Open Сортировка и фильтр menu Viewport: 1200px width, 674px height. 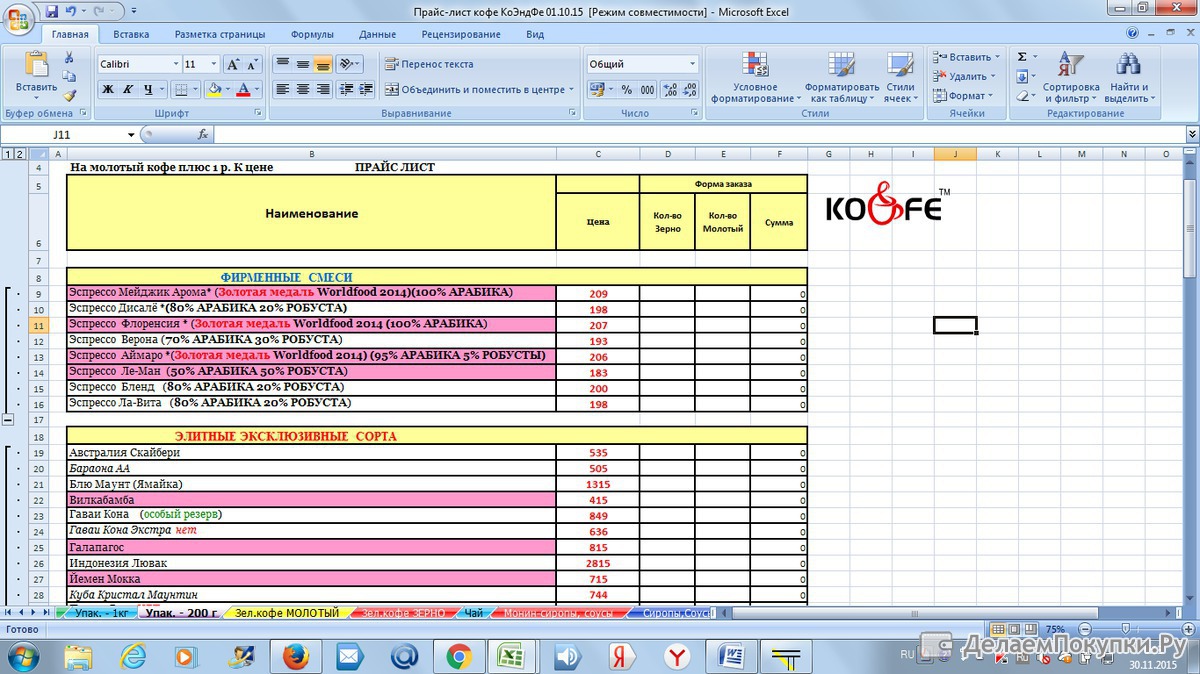click(x=1071, y=78)
